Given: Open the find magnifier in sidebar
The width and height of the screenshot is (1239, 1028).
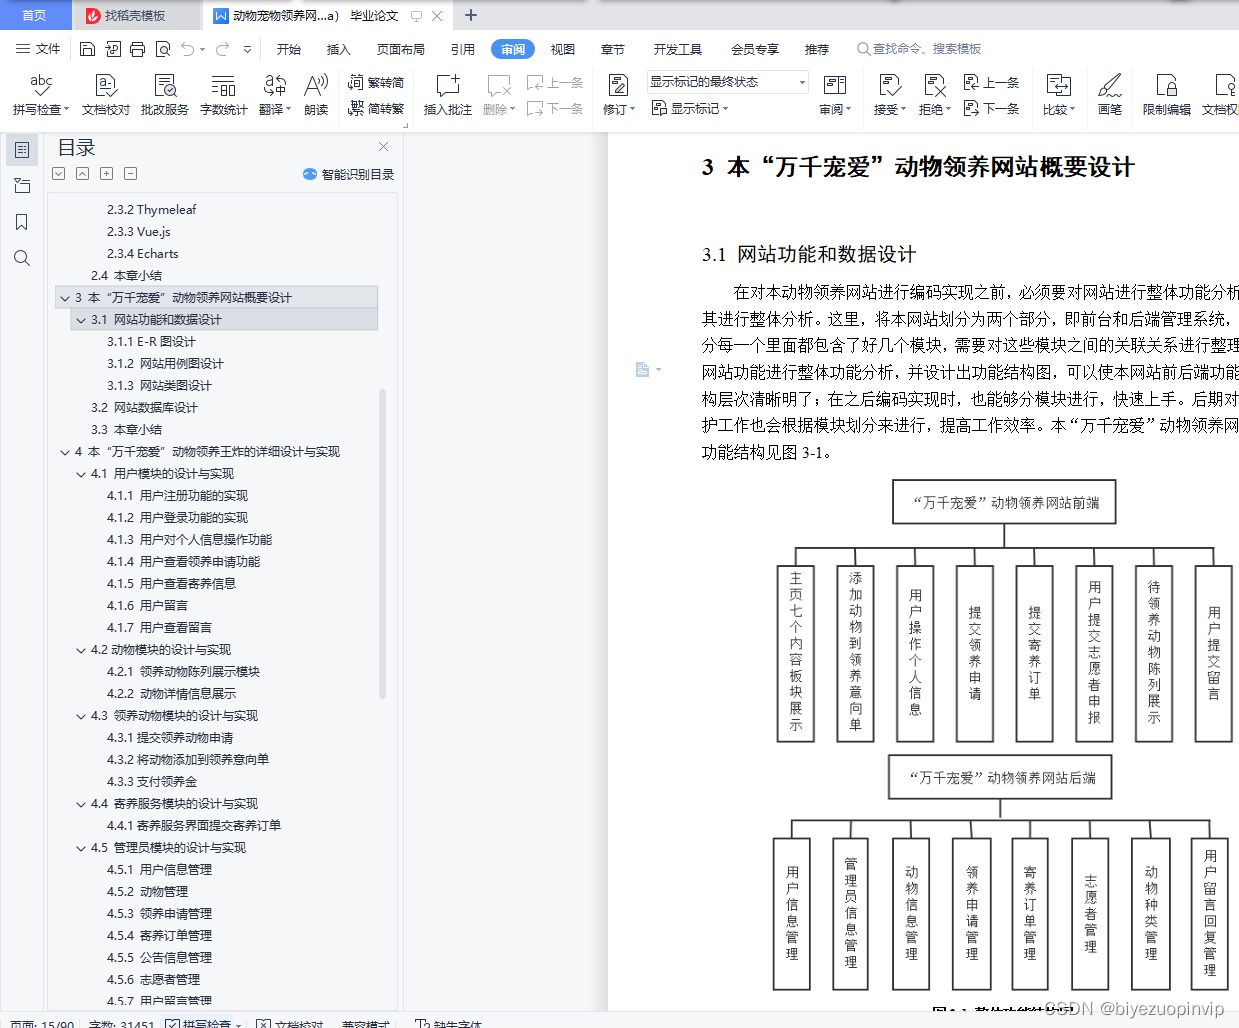Looking at the screenshot, I should pos(22,258).
